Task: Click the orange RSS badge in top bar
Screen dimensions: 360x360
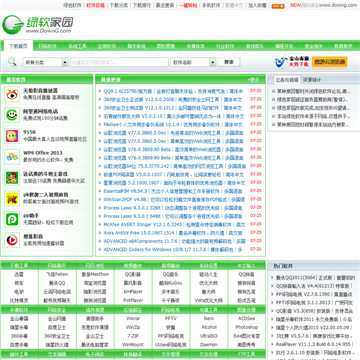Action: 278,6
